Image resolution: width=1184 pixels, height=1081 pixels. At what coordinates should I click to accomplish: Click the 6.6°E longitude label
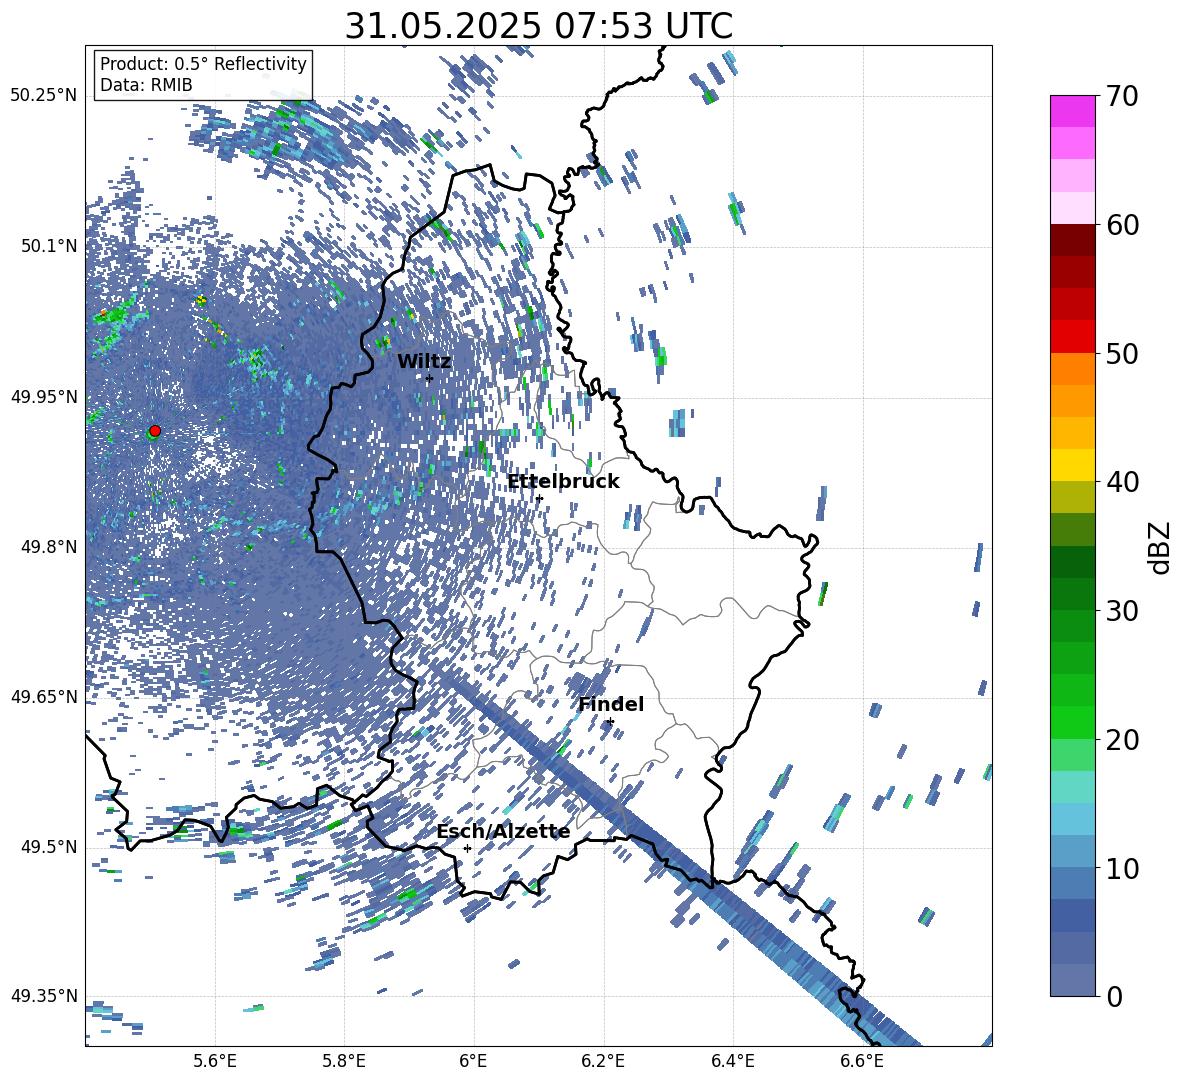(862, 1061)
